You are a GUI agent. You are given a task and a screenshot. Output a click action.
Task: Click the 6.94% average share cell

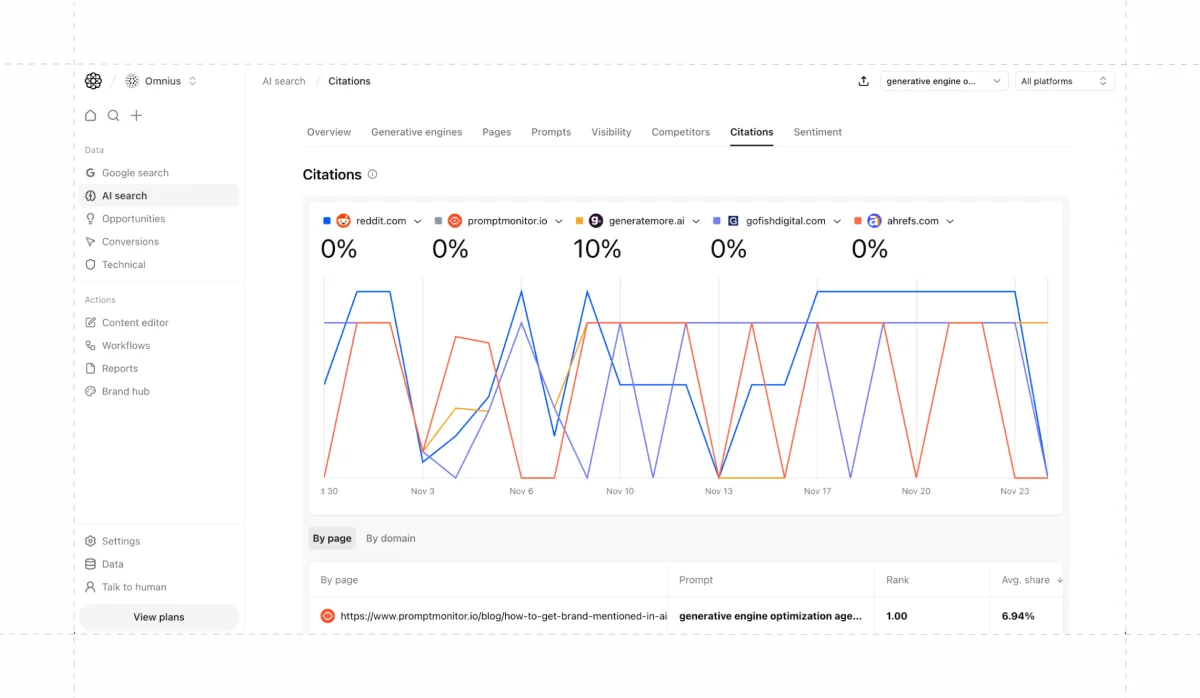1018,616
